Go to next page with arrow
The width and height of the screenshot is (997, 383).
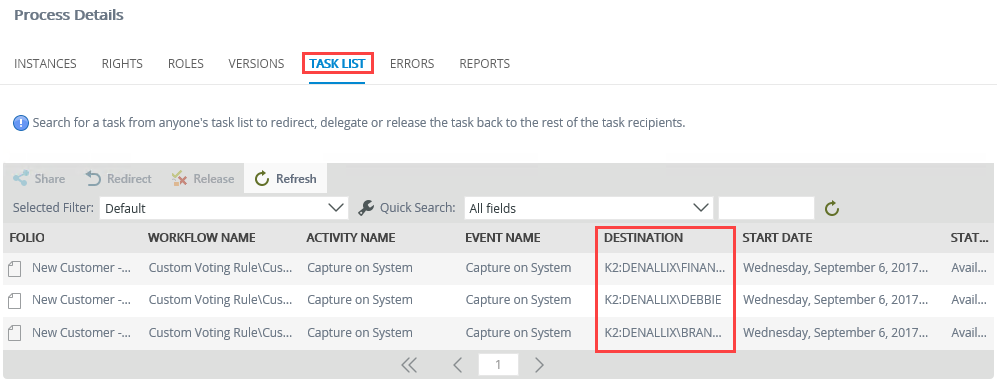point(539,365)
